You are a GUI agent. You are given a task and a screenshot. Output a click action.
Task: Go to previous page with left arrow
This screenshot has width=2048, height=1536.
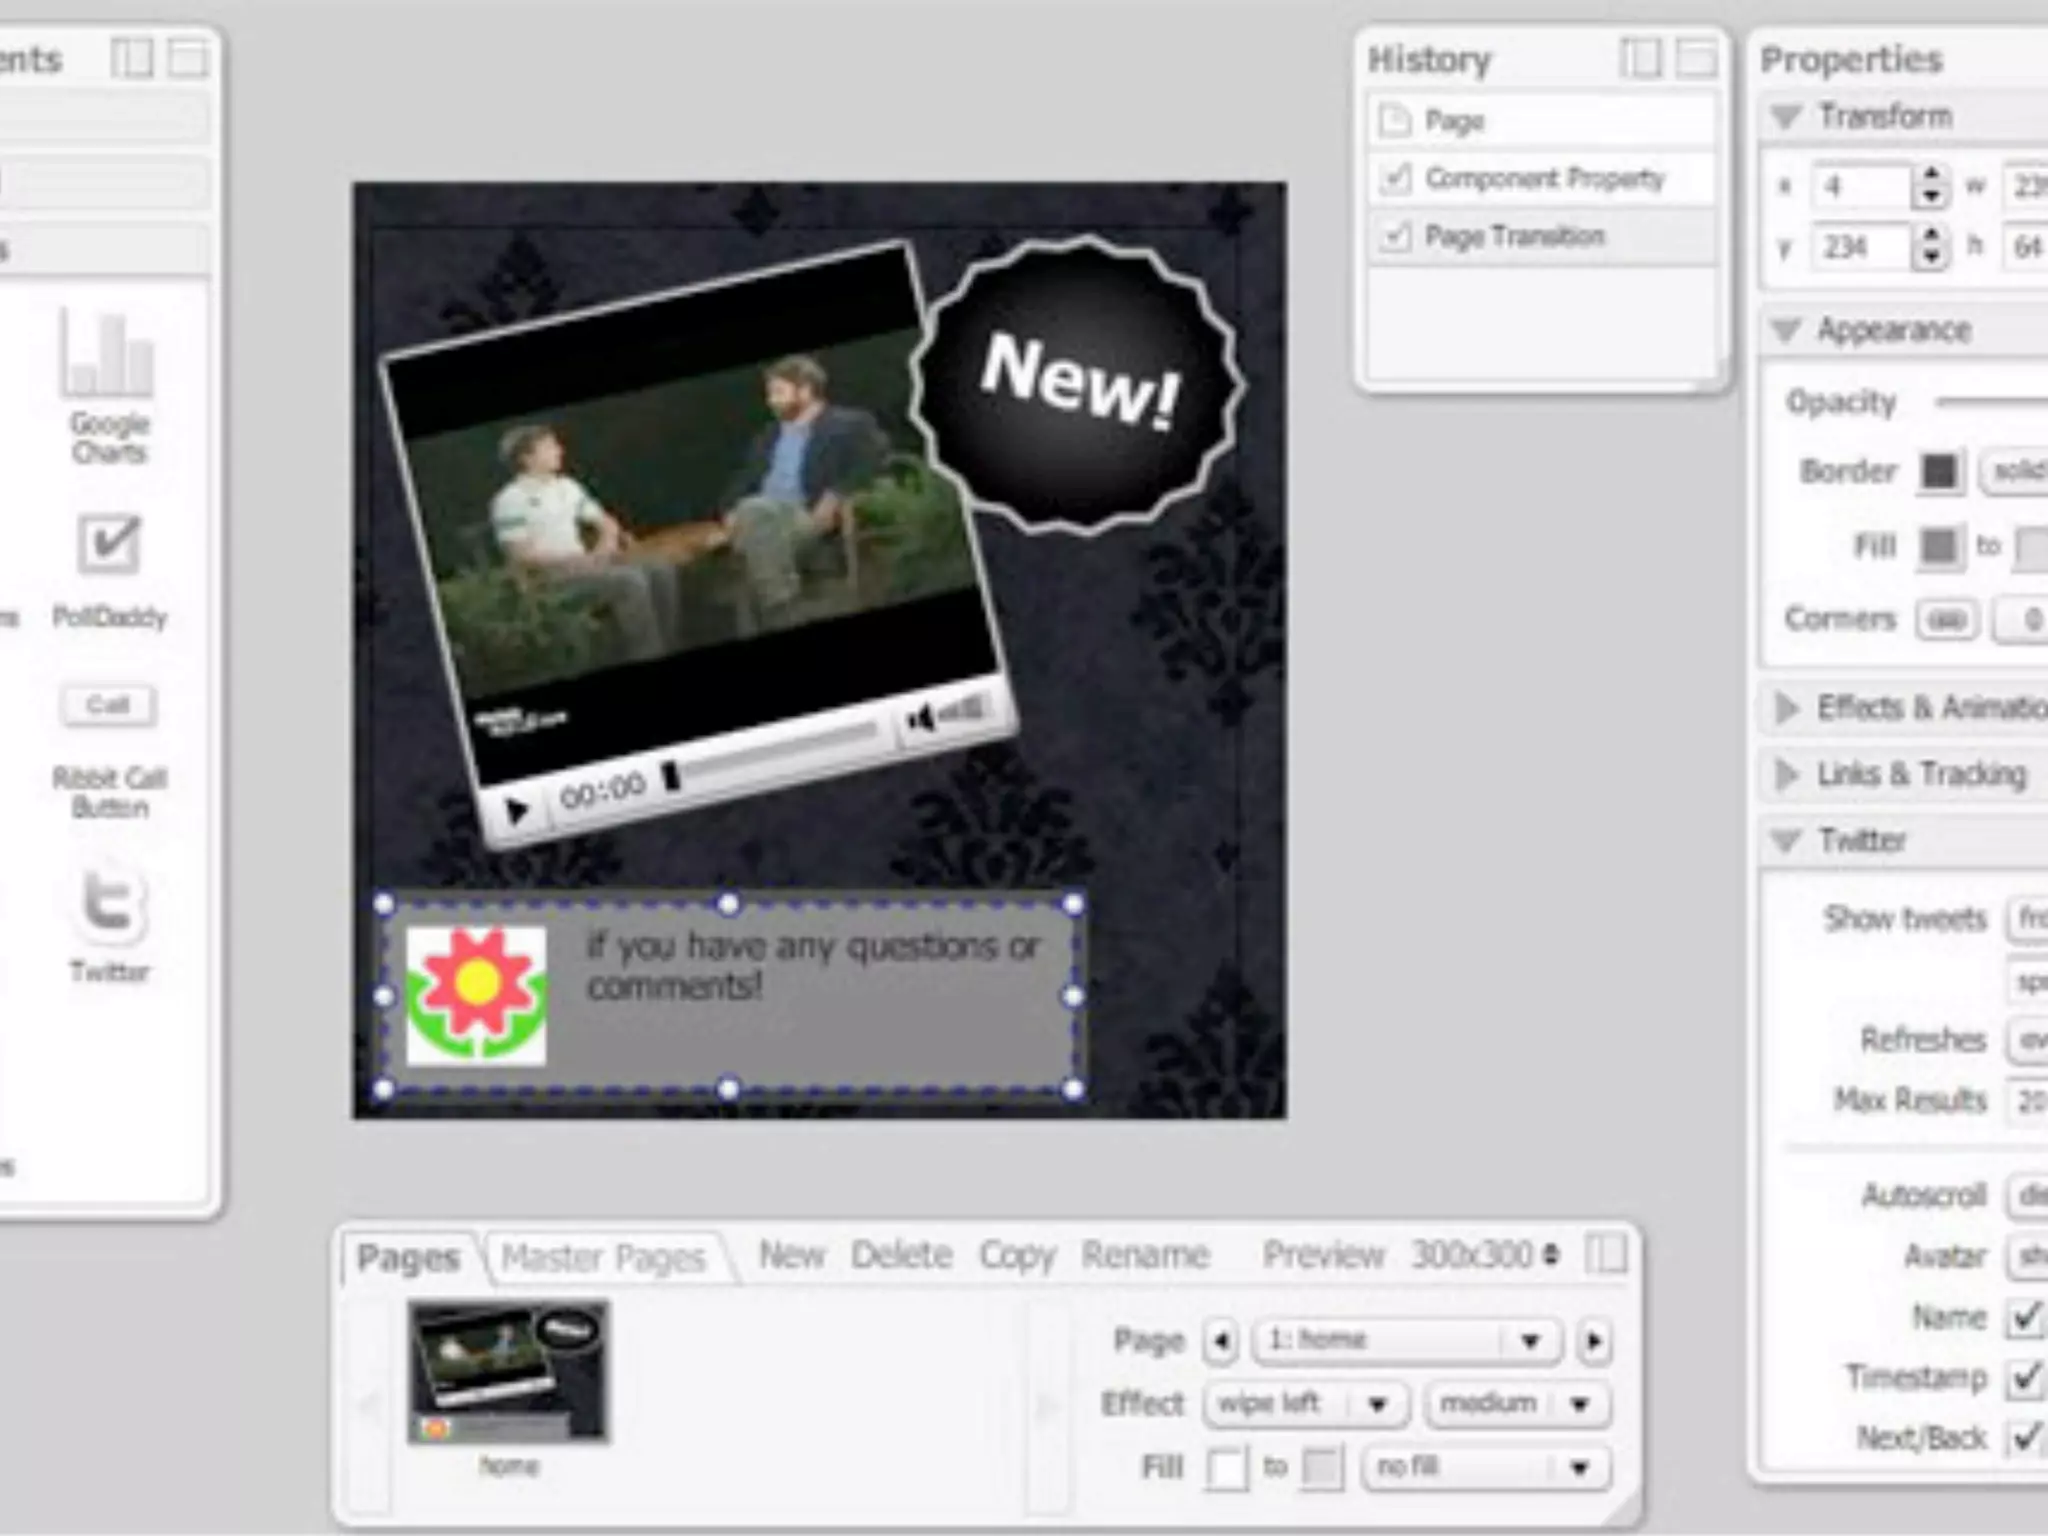[x=1220, y=1341]
